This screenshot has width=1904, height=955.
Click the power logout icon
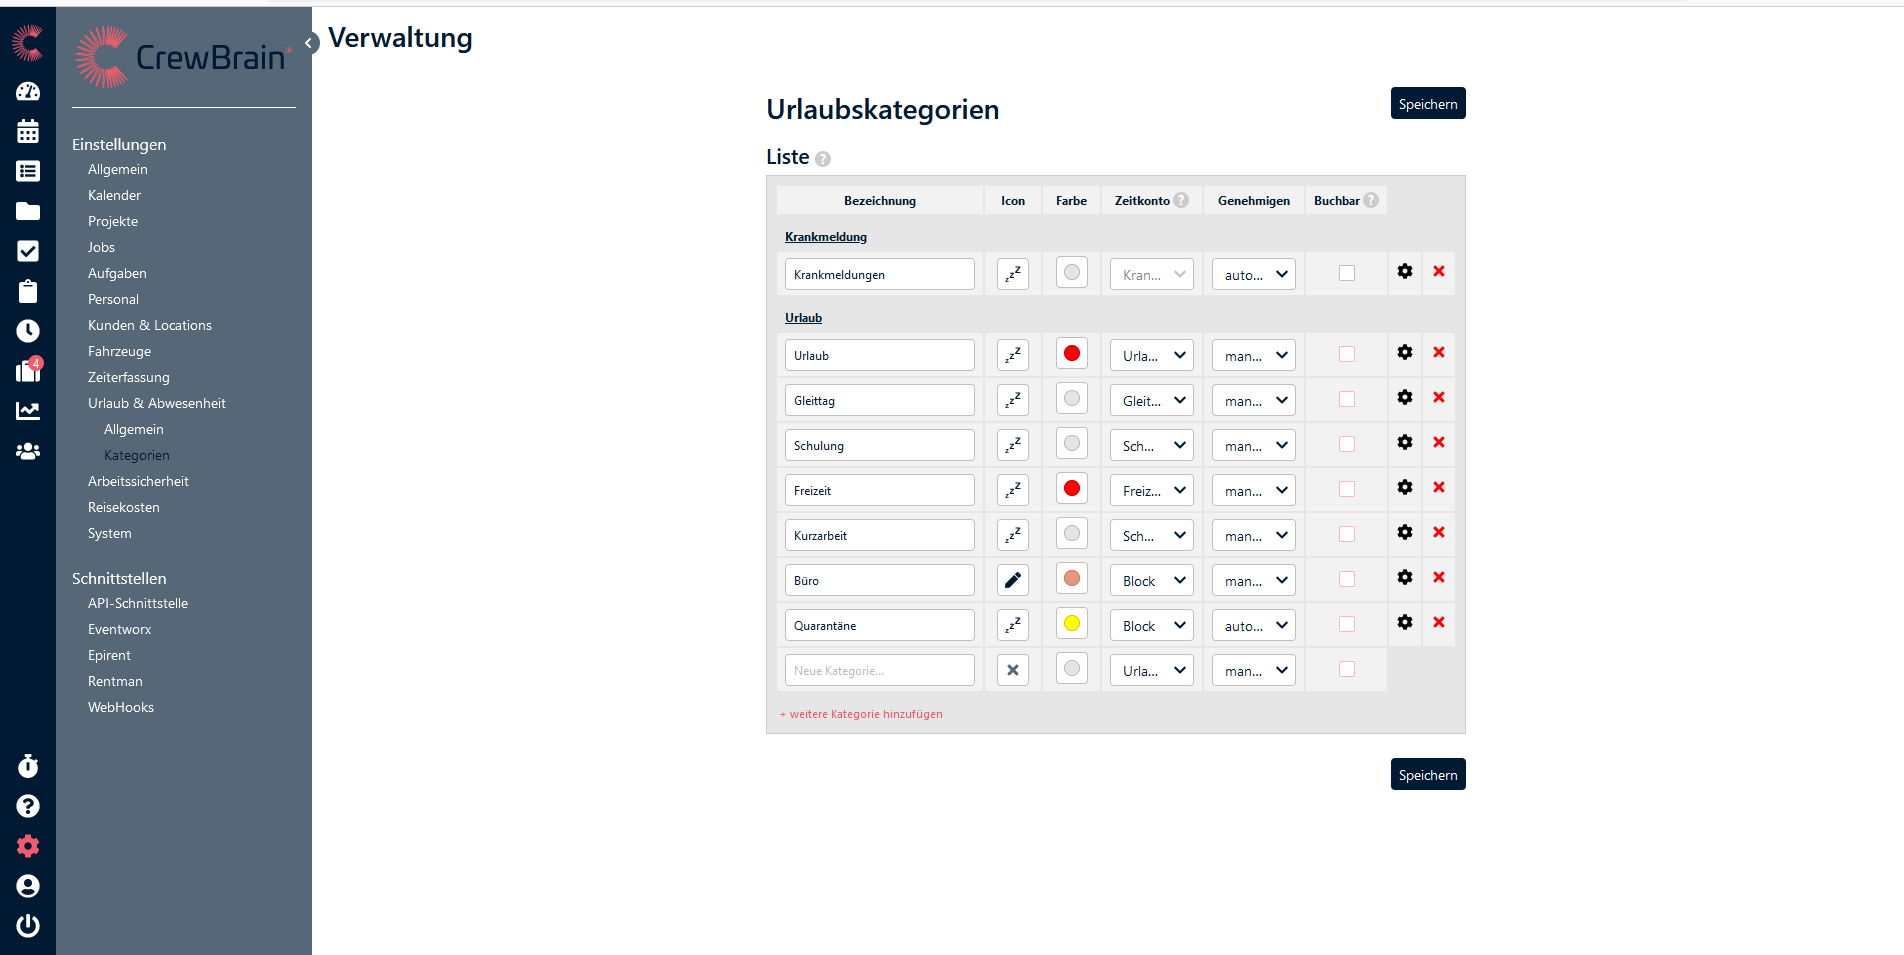tap(28, 925)
